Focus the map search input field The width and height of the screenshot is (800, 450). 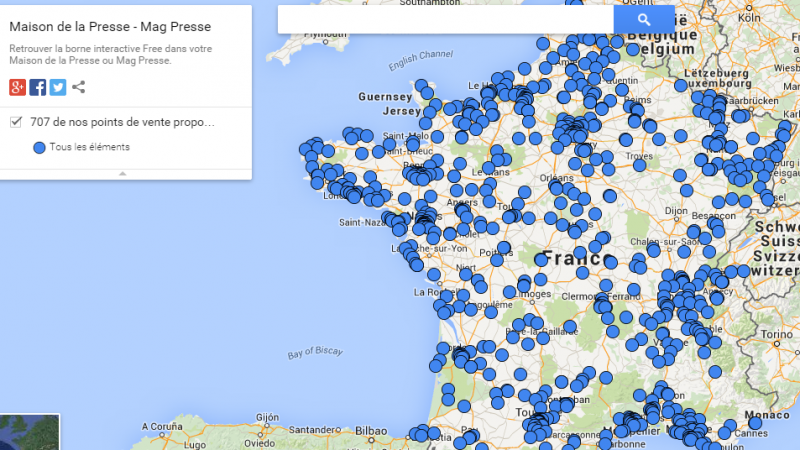445,19
